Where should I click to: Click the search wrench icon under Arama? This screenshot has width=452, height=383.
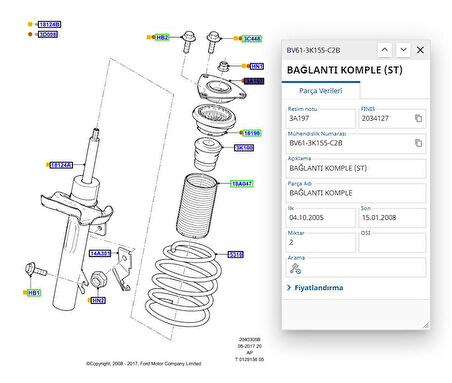[x=295, y=268]
